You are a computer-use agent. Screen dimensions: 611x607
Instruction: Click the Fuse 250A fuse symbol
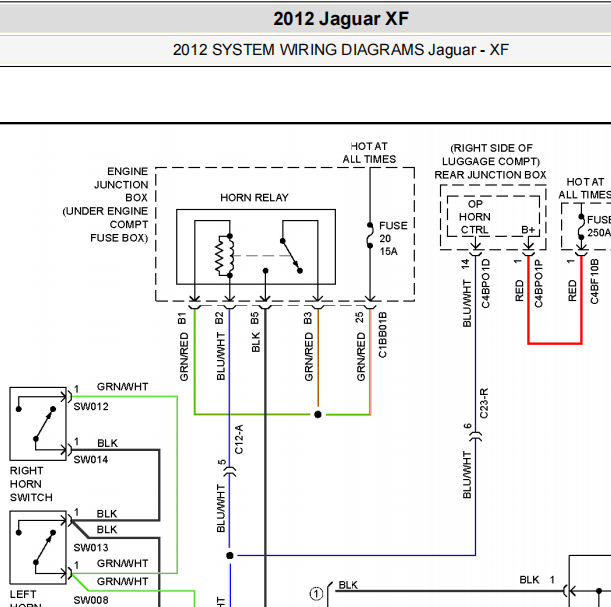pyautogui.click(x=581, y=226)
